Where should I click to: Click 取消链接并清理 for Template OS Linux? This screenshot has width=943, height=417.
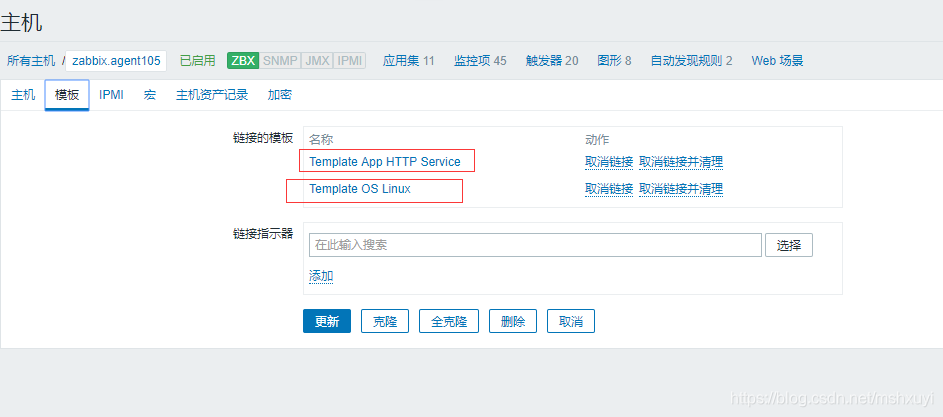tap(681, 189)
